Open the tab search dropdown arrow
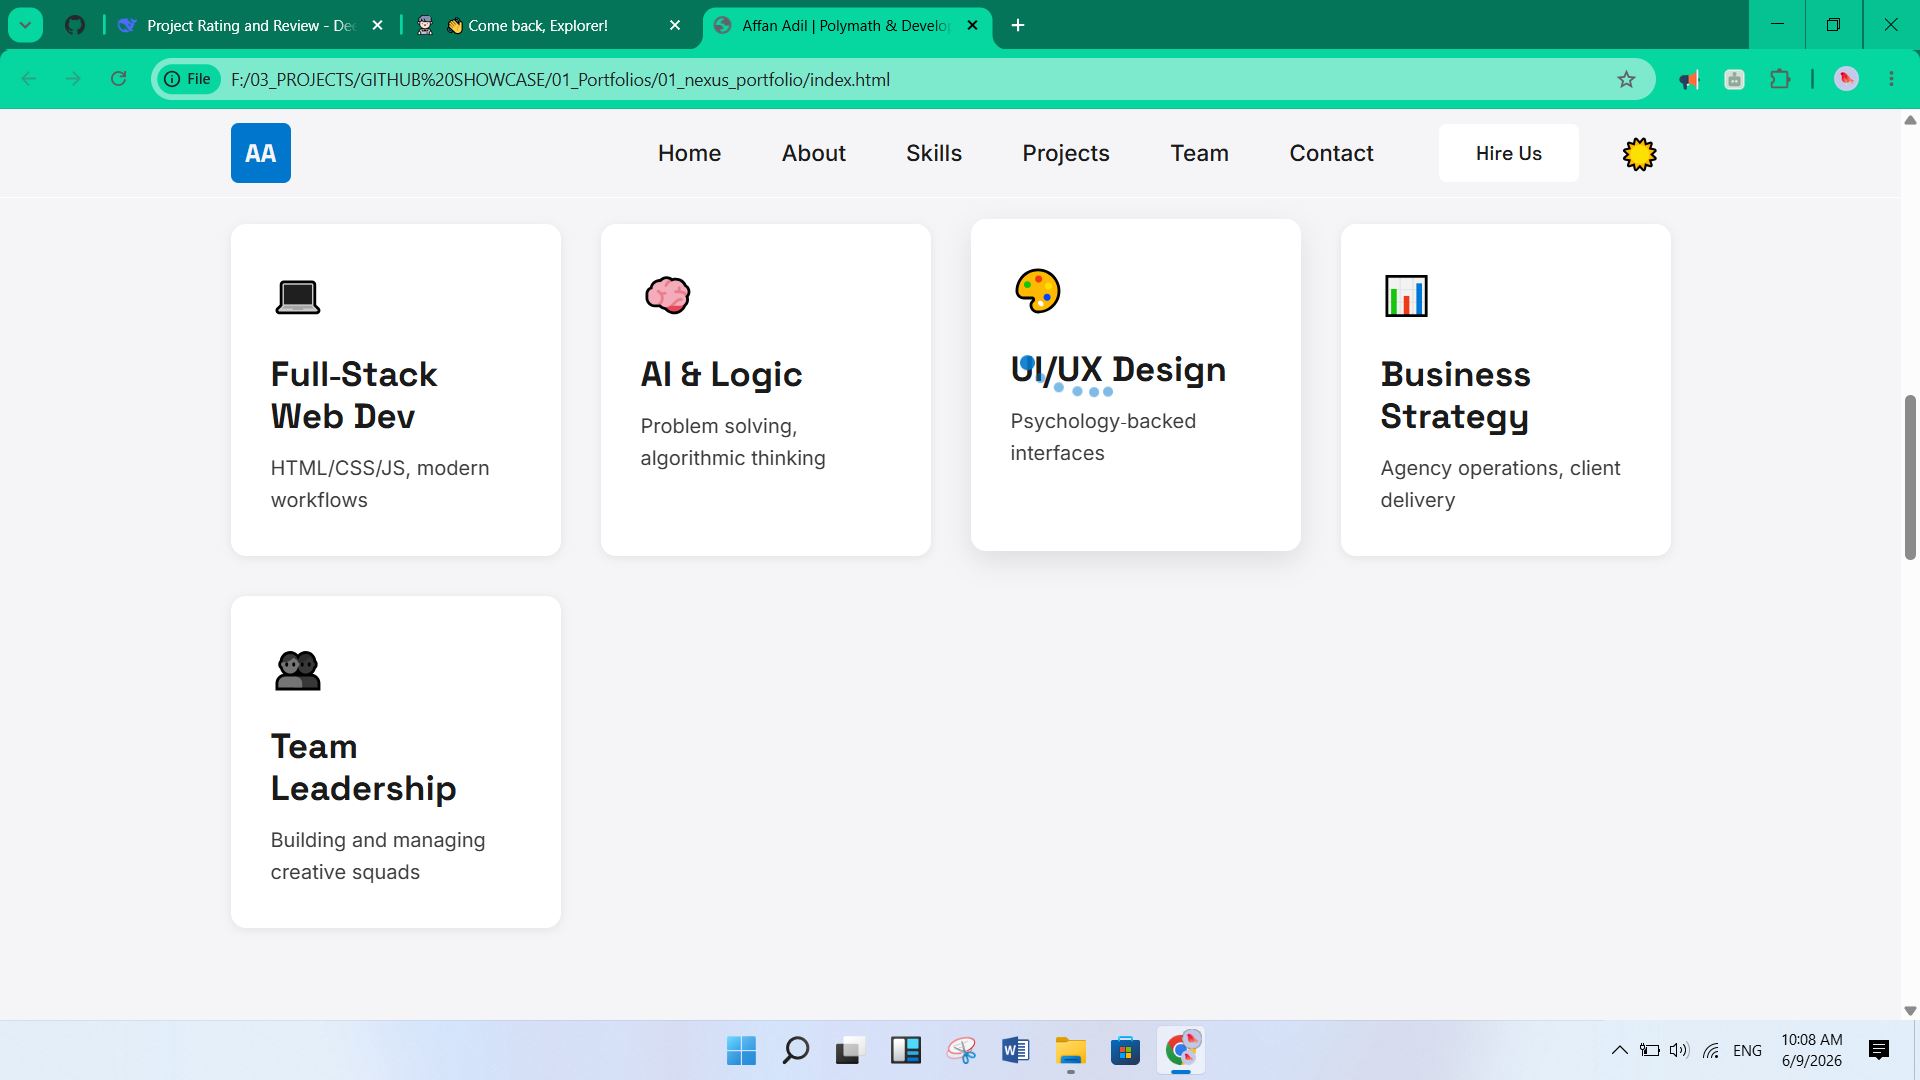The height and width of the screenshot is (1080, 1920). point(25,25)
